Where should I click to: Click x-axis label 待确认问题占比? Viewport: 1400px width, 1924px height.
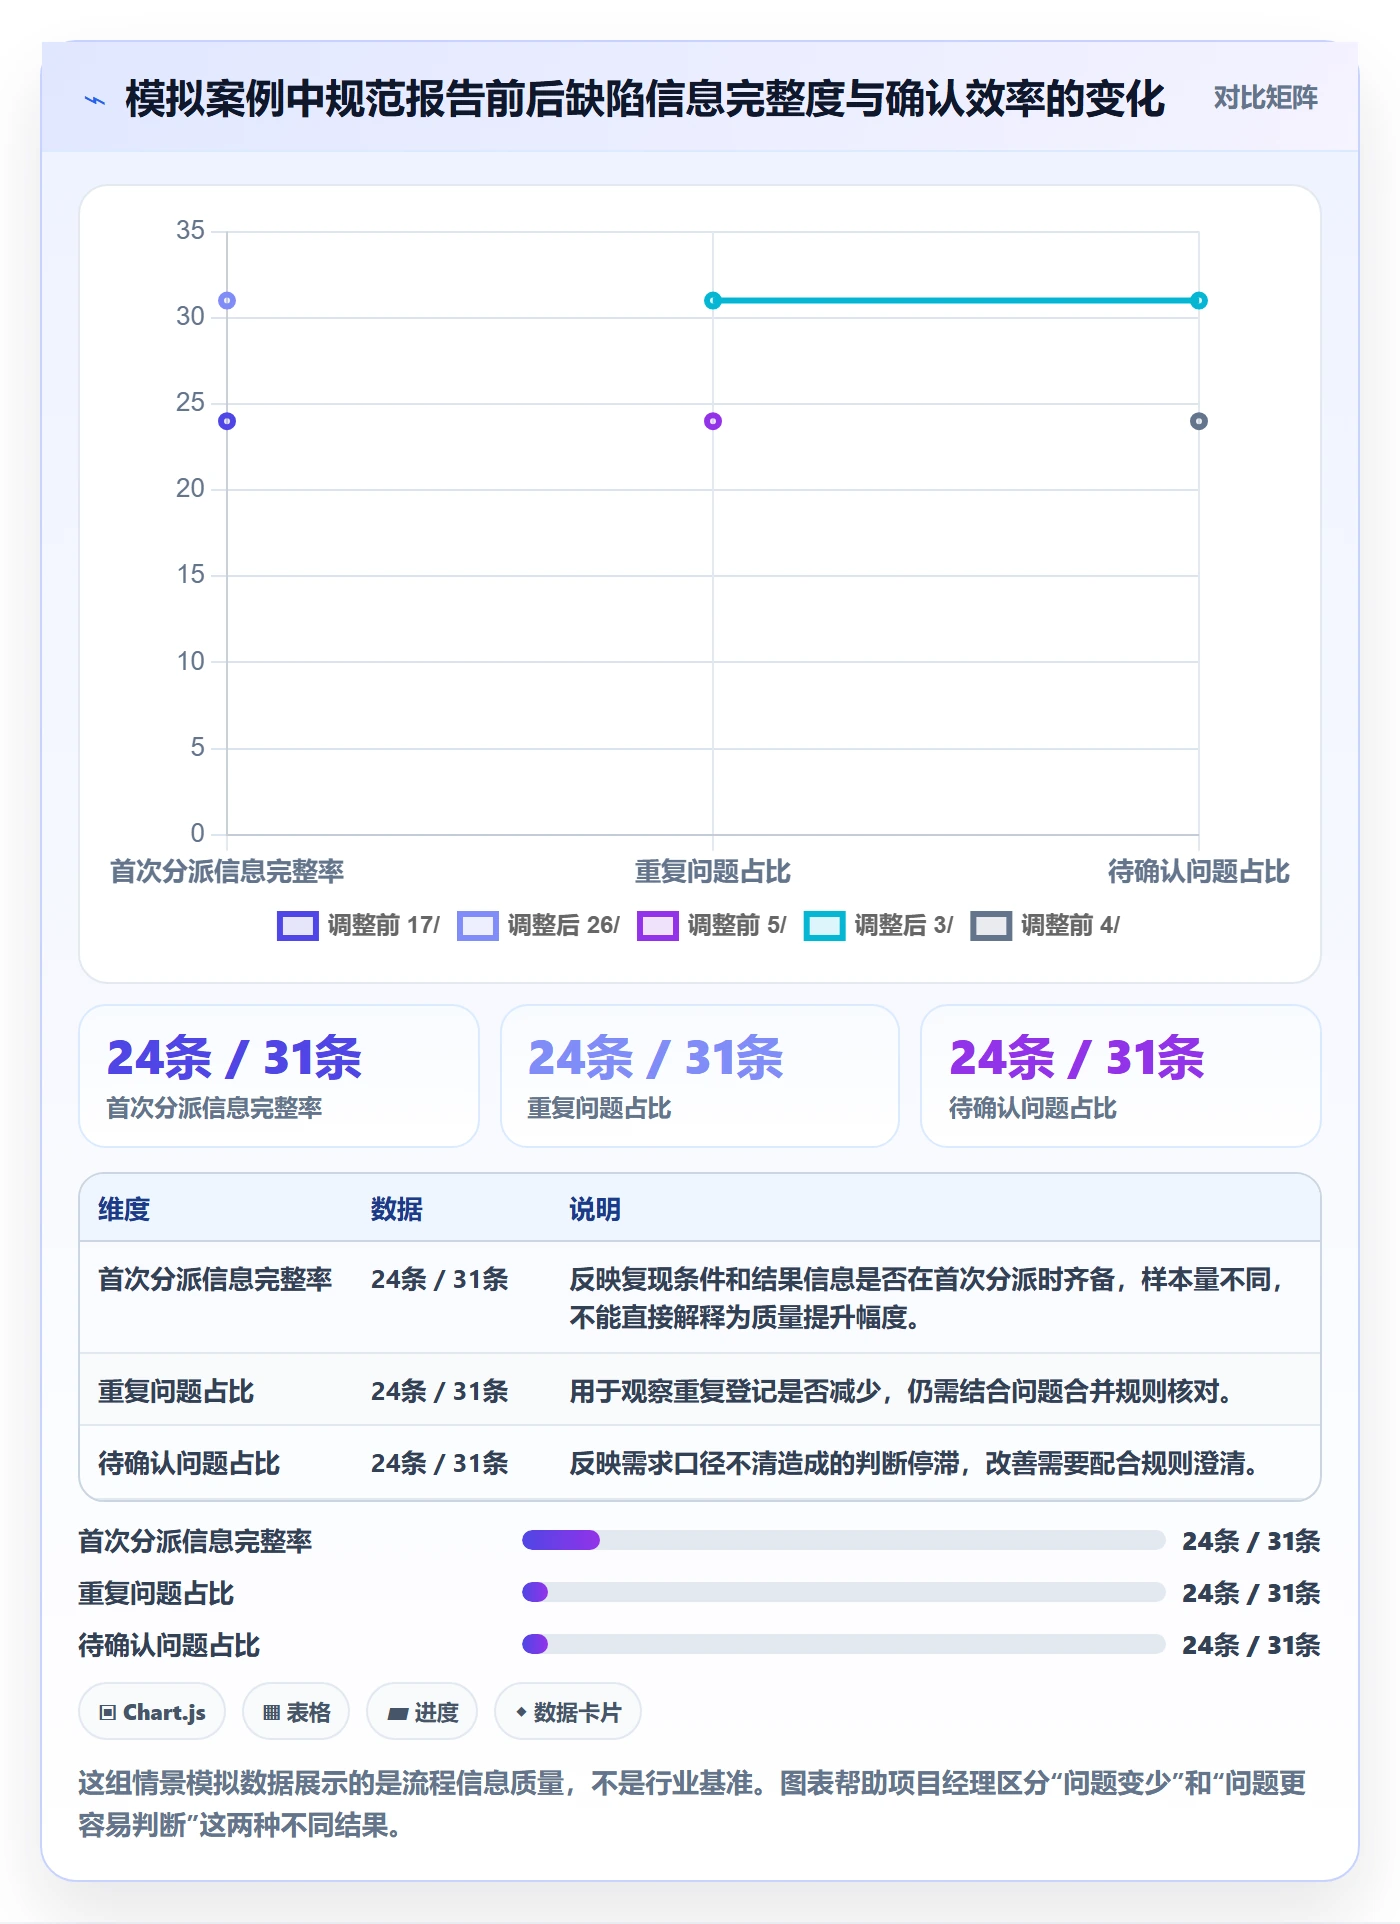tap(1199, 872)
